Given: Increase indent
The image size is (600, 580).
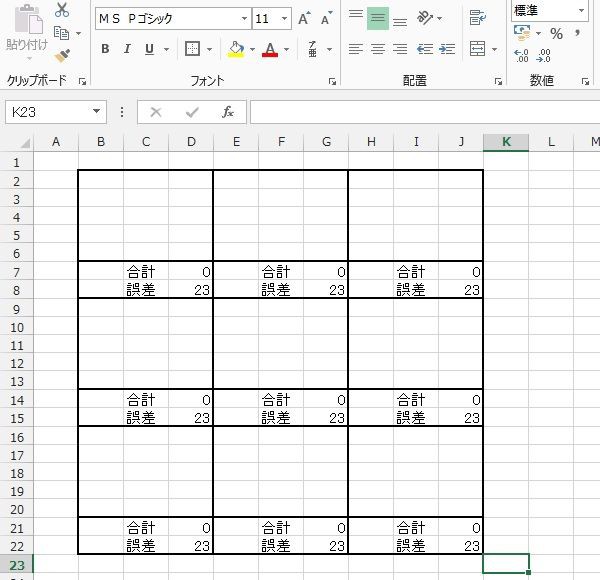Looking at the screenshot, I should coord(447,49).
